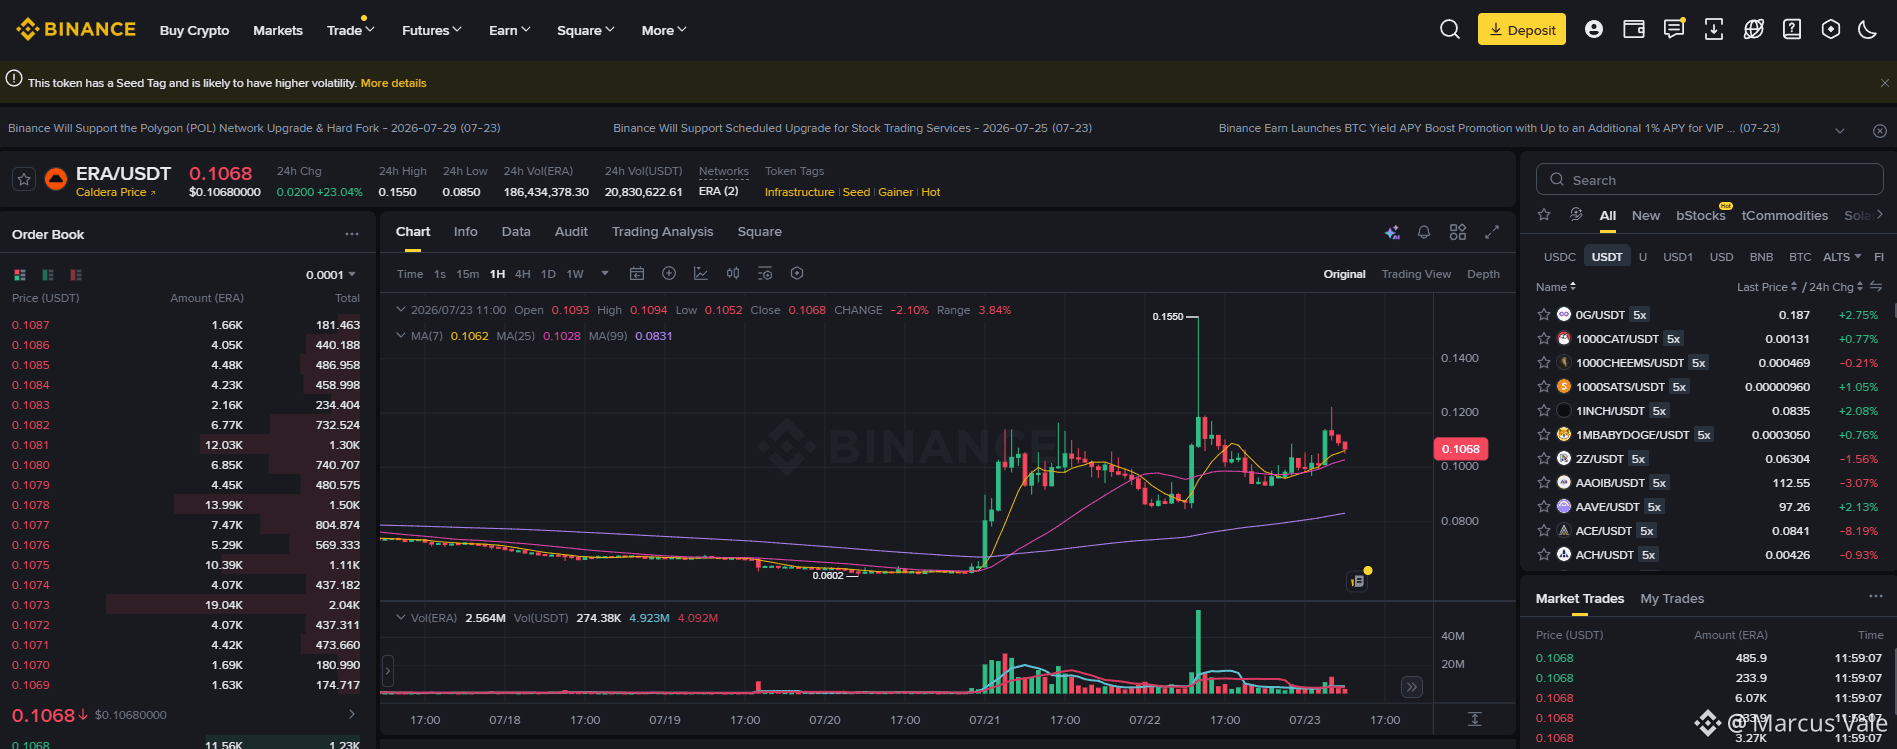This screenshot has height=749, width=1897.
Task: Open the chart display settings icon
Action: click(x=765, y=273)
